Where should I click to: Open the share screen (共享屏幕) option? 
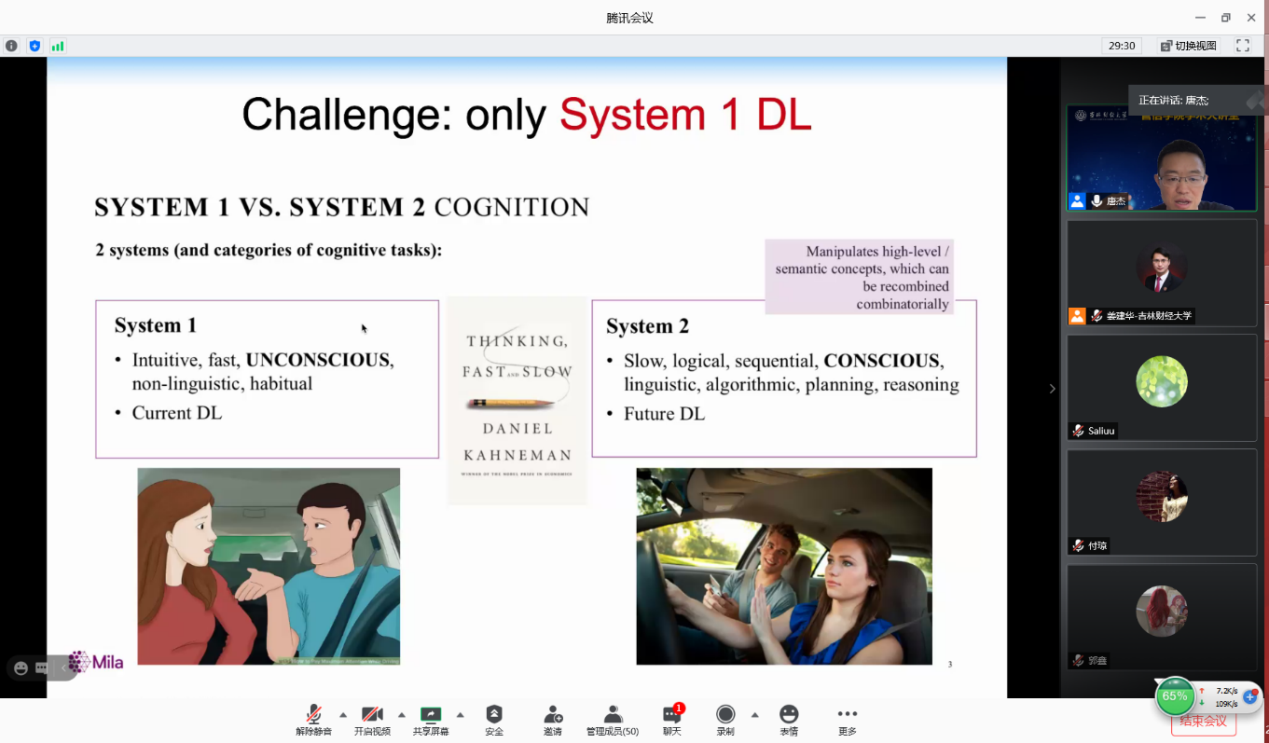click(431, 719)
